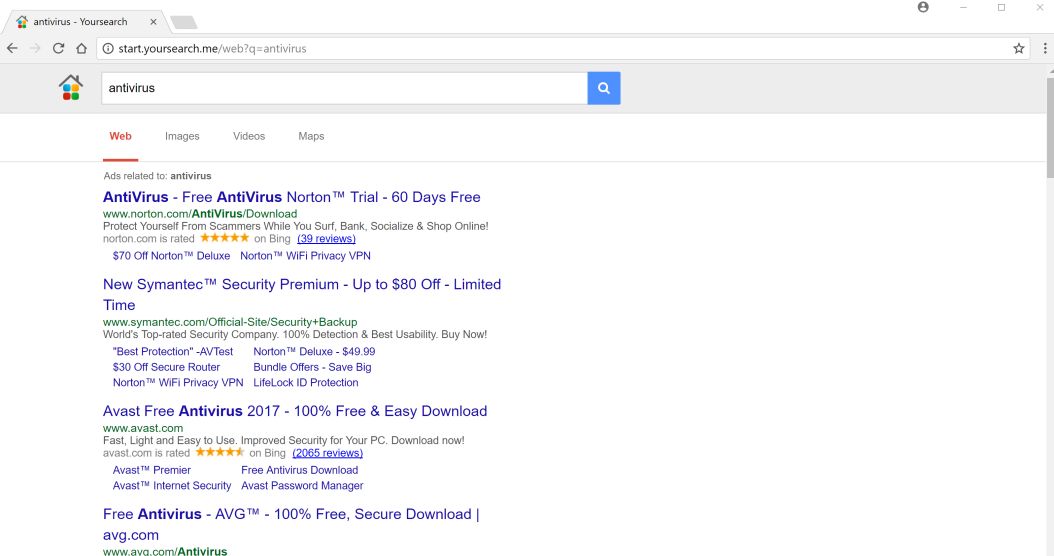Open a new browser tab
The width and height of the screenshot is (1054, 556).
tap(183, 22)
